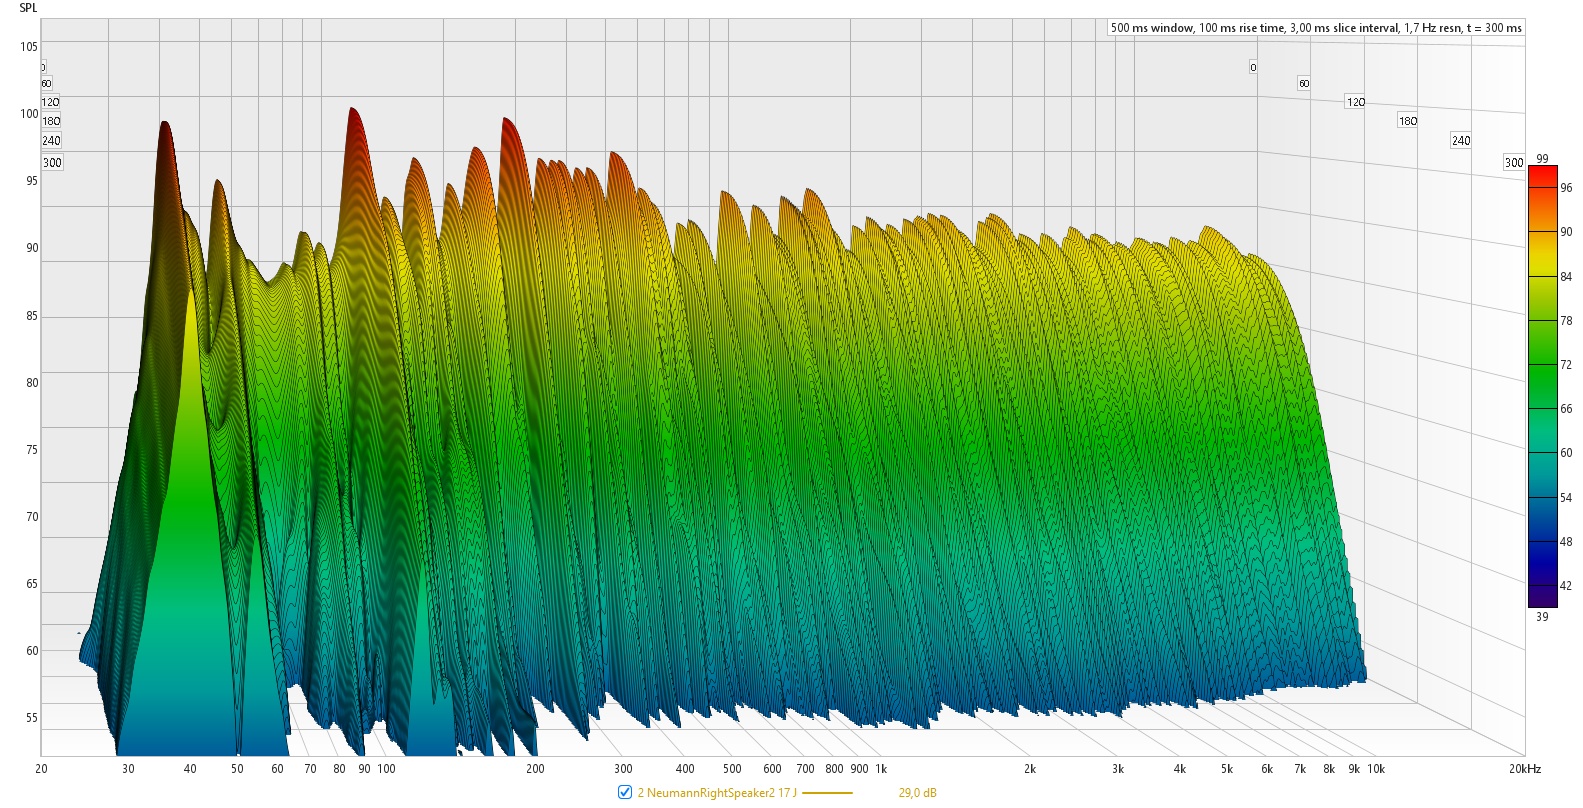Click the 10k label on frequency axis

(x=1376, y=769)
